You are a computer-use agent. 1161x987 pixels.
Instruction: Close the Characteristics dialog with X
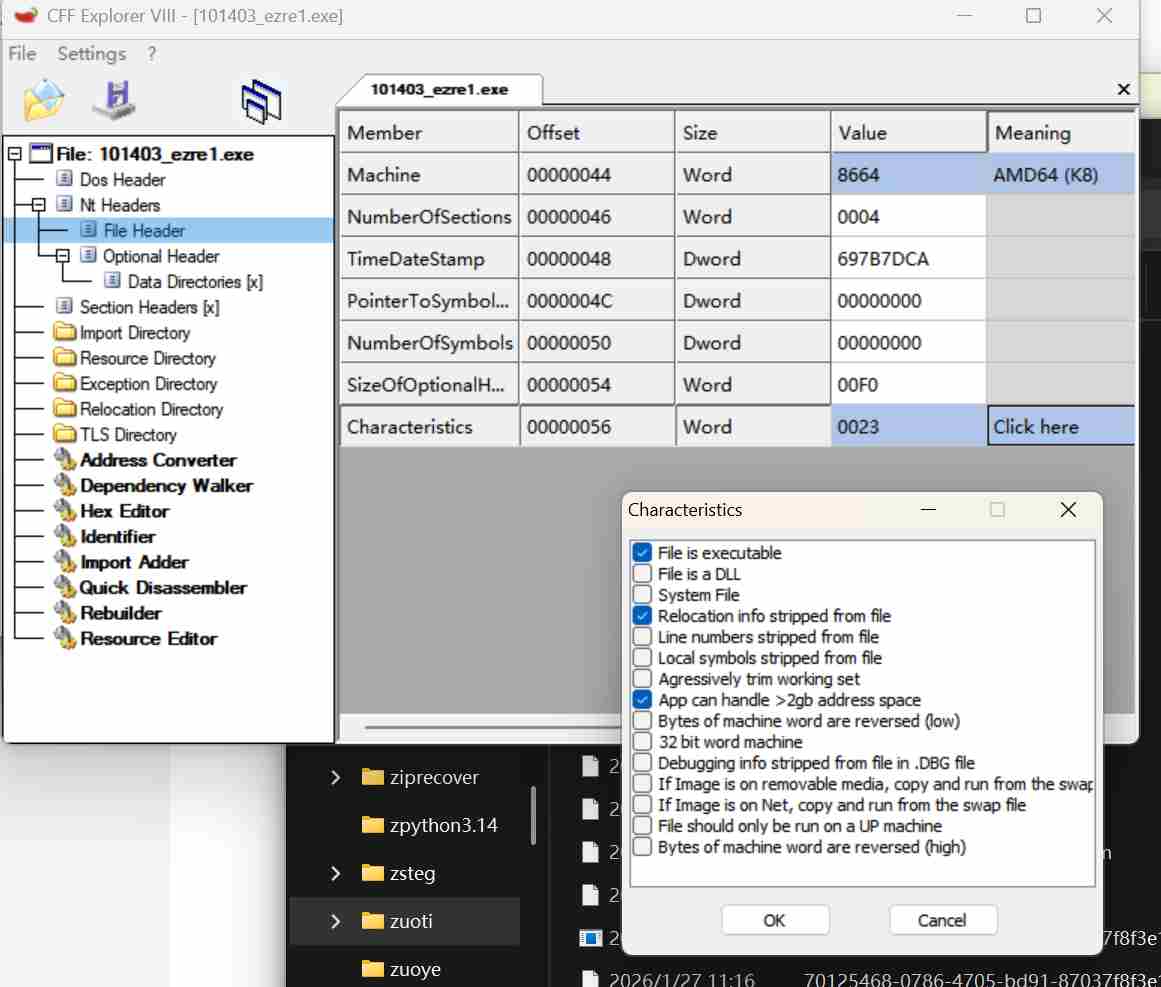(x=1068, y=509)
